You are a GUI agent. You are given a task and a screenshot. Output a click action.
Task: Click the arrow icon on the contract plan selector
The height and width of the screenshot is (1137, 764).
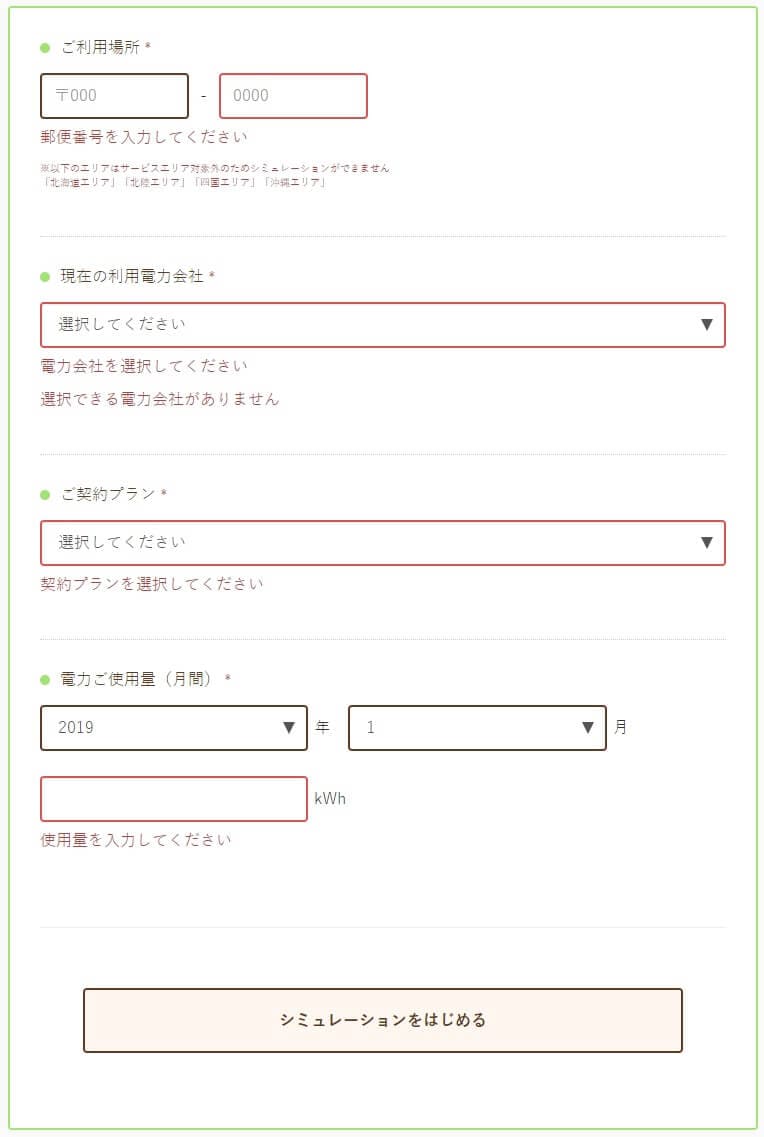point(707,542)
